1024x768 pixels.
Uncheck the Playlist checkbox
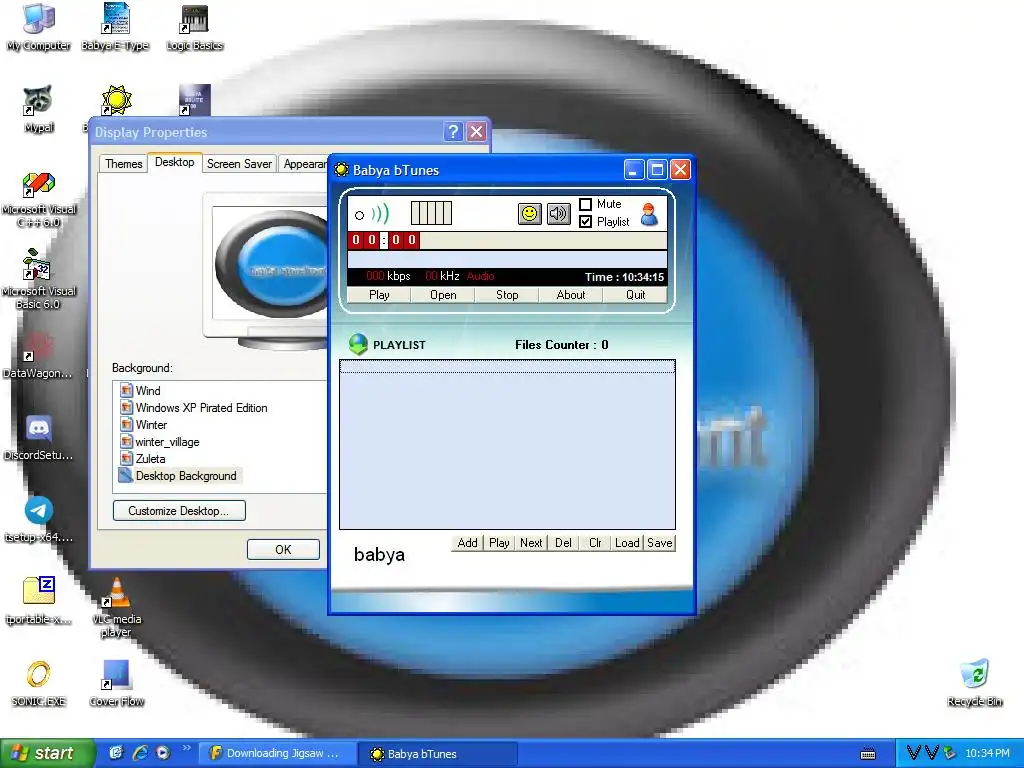pos(585,222)
